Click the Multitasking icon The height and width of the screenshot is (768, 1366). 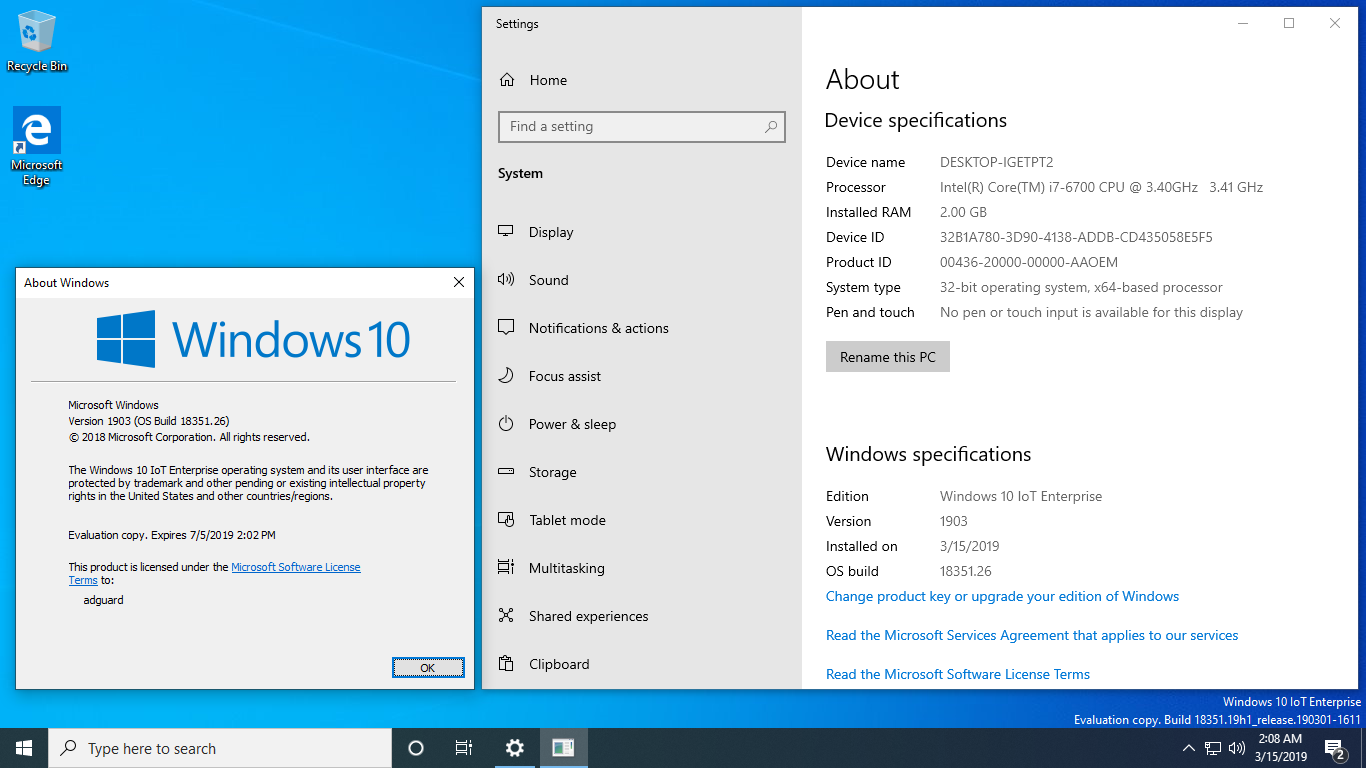coord(506,568)
